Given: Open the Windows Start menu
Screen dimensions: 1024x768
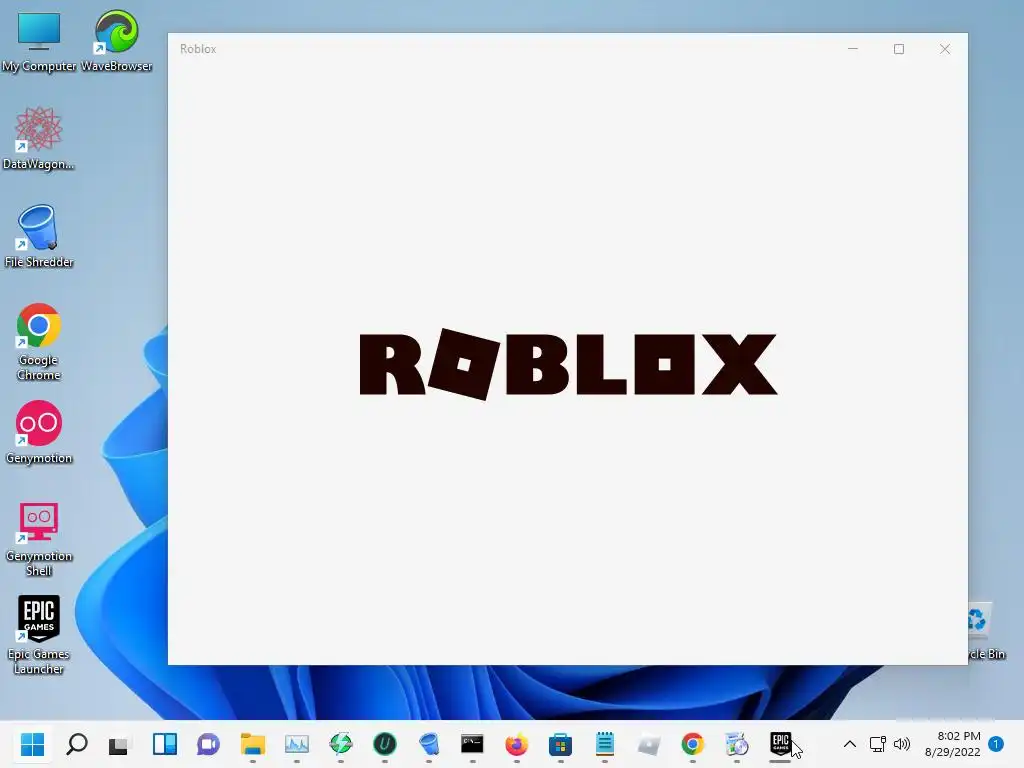Looking at the screenshot, I should [32, 744].
